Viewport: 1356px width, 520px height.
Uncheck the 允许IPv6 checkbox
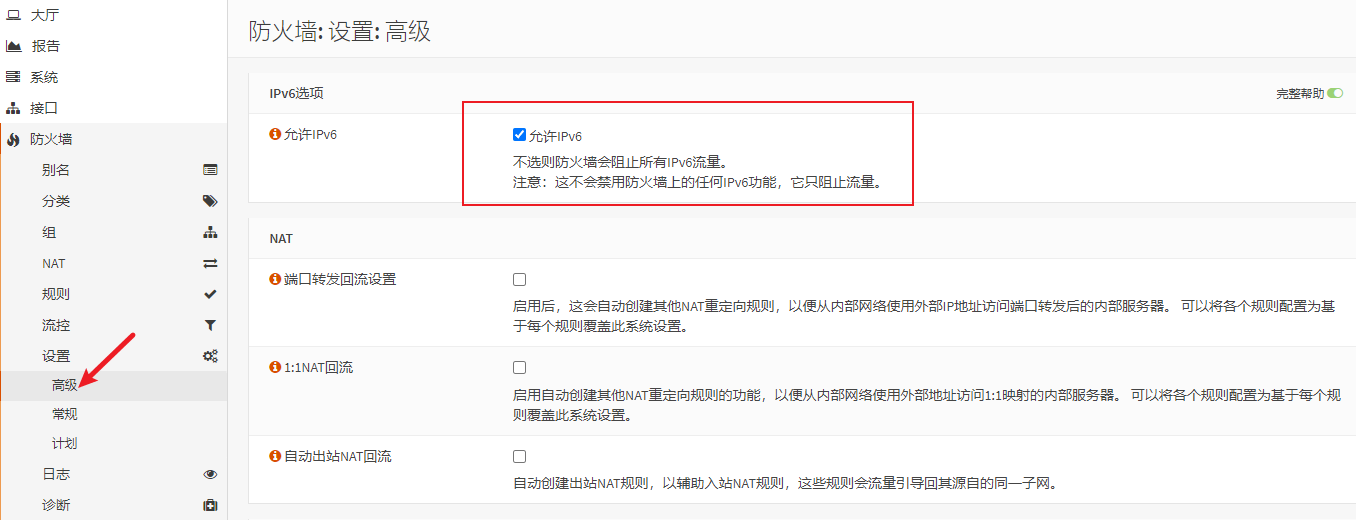[519, 135]
